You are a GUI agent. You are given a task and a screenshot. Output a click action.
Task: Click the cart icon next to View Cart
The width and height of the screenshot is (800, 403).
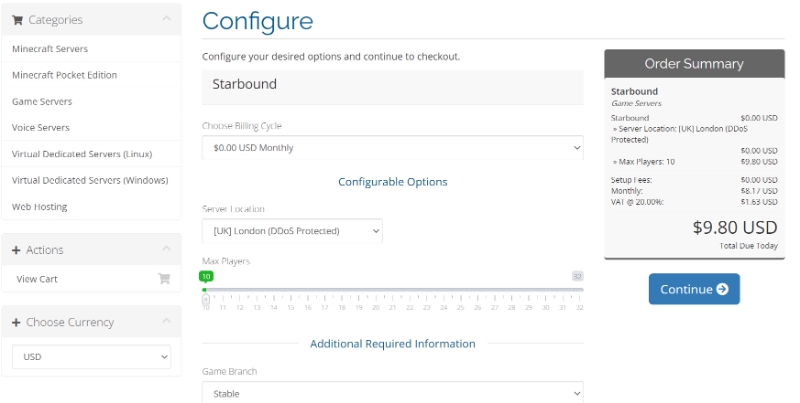(164, 279)
